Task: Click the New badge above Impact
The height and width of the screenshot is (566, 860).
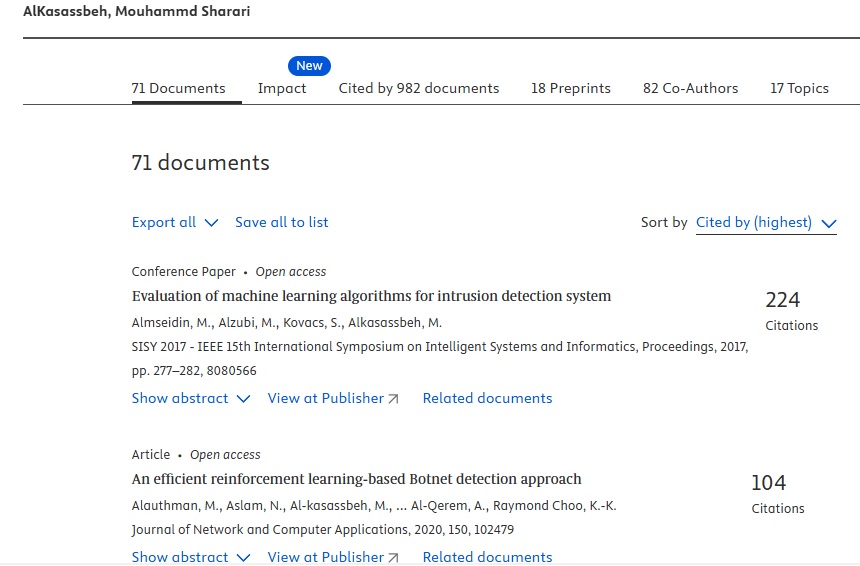Action: (x=309, y=66)
